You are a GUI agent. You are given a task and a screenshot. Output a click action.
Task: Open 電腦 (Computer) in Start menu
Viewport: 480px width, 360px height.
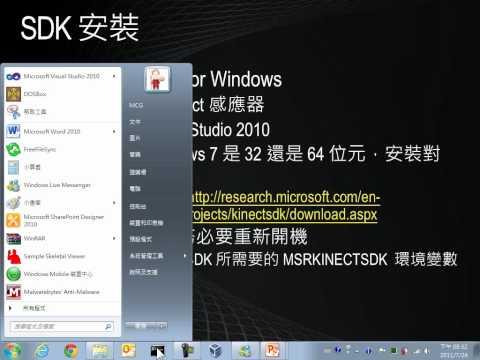[x=135, y=189]
